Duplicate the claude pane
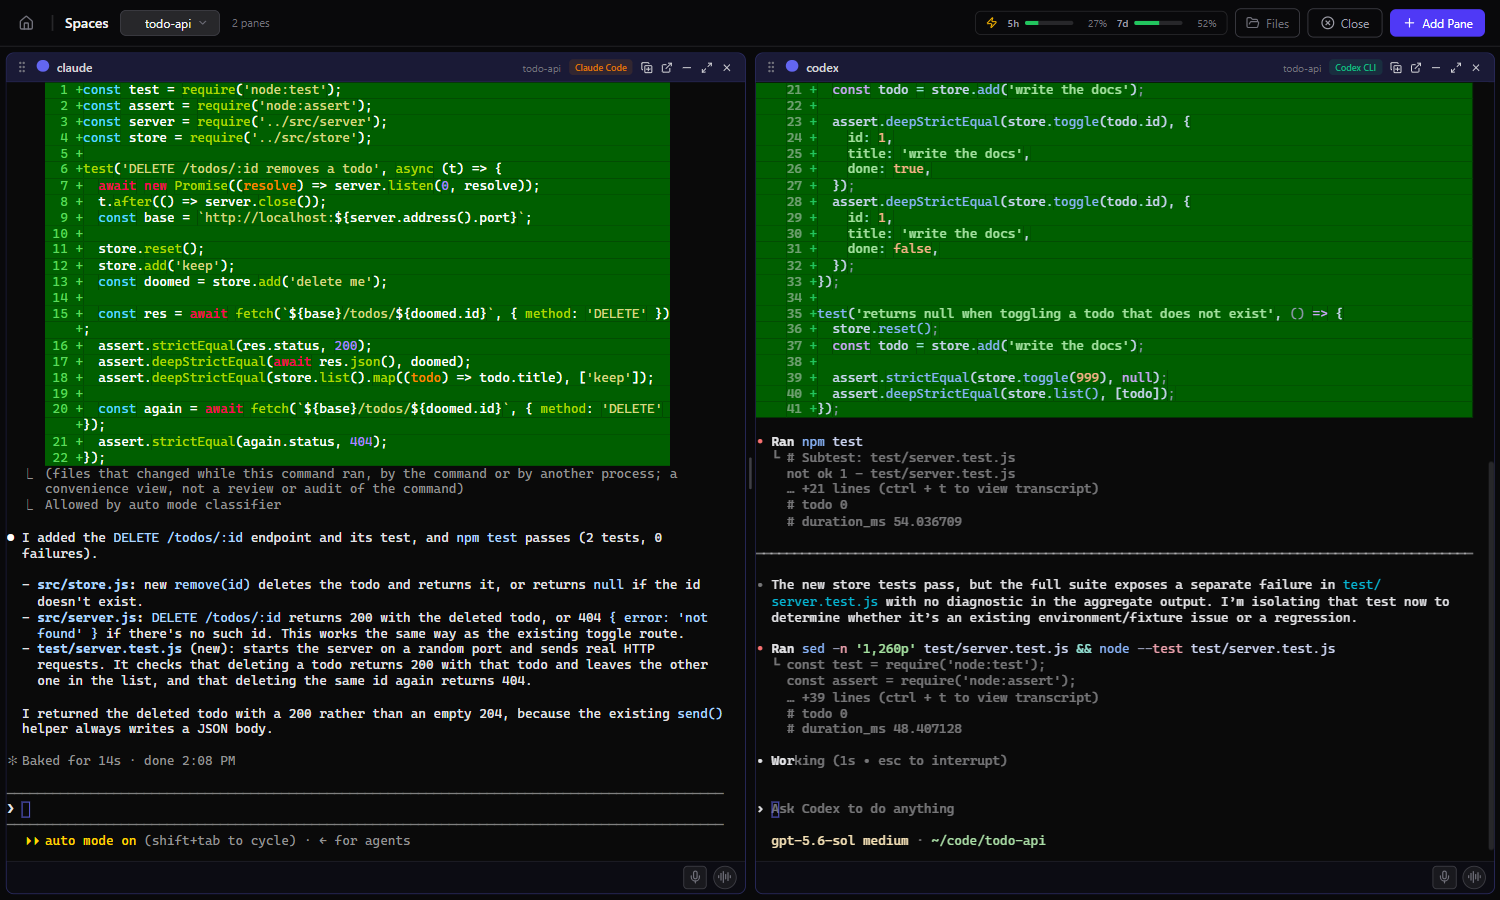 click(x=647, y=67)
